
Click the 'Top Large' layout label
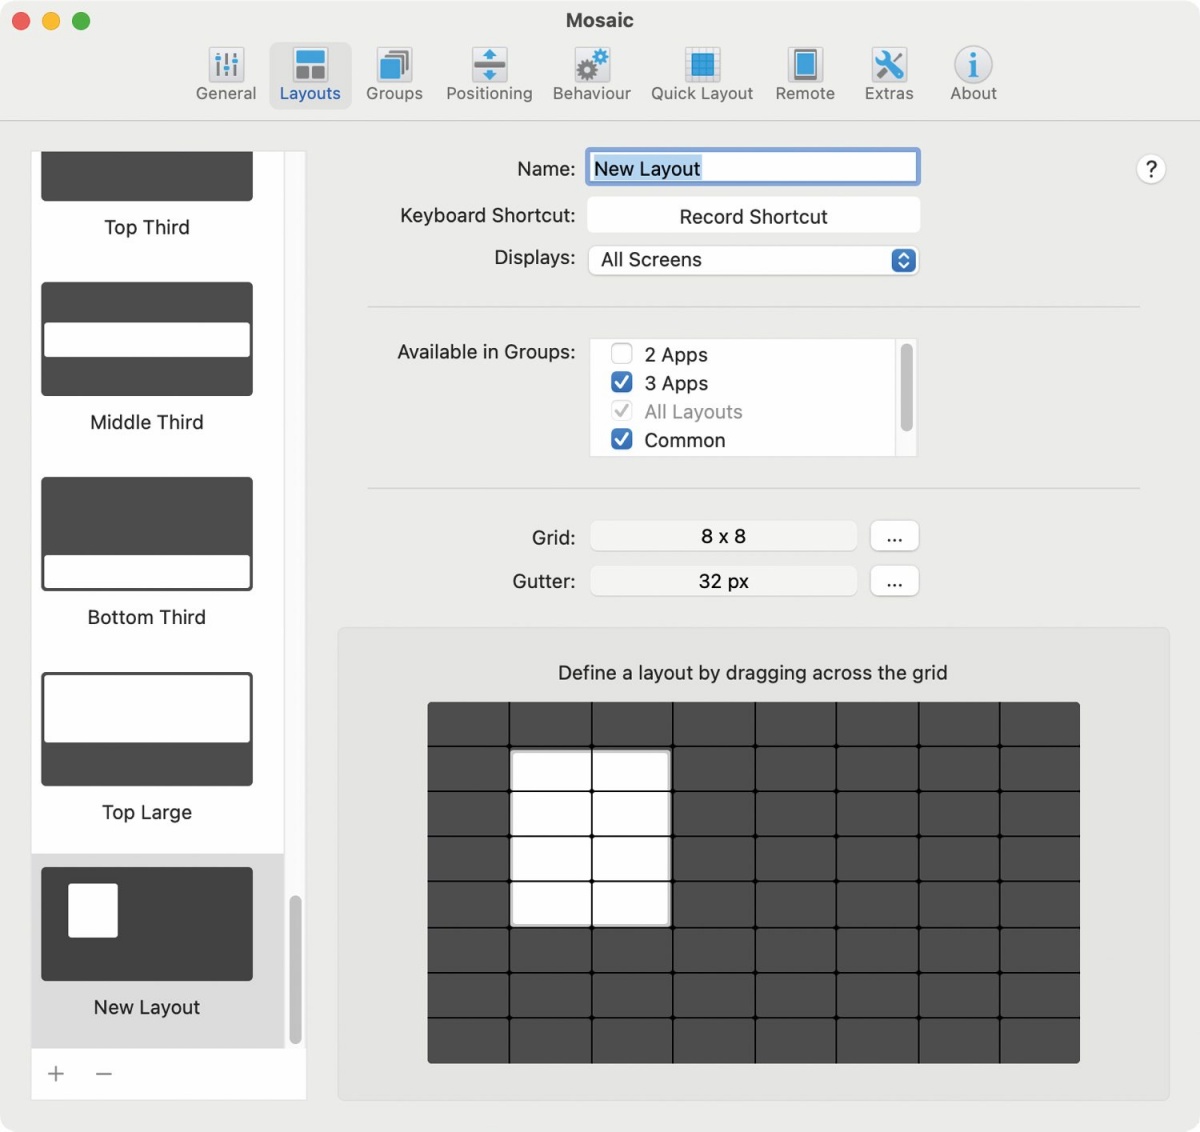[x=147, y=812]
